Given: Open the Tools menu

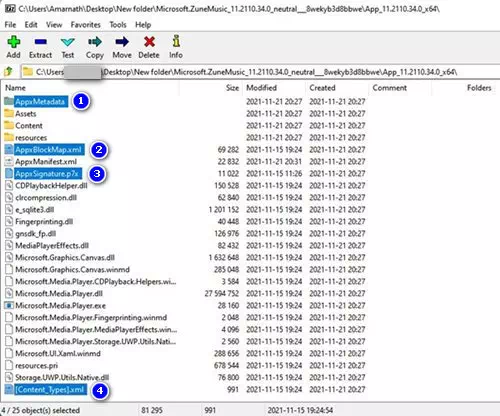Looking at the screenshot, I should (x=118, y=25).
